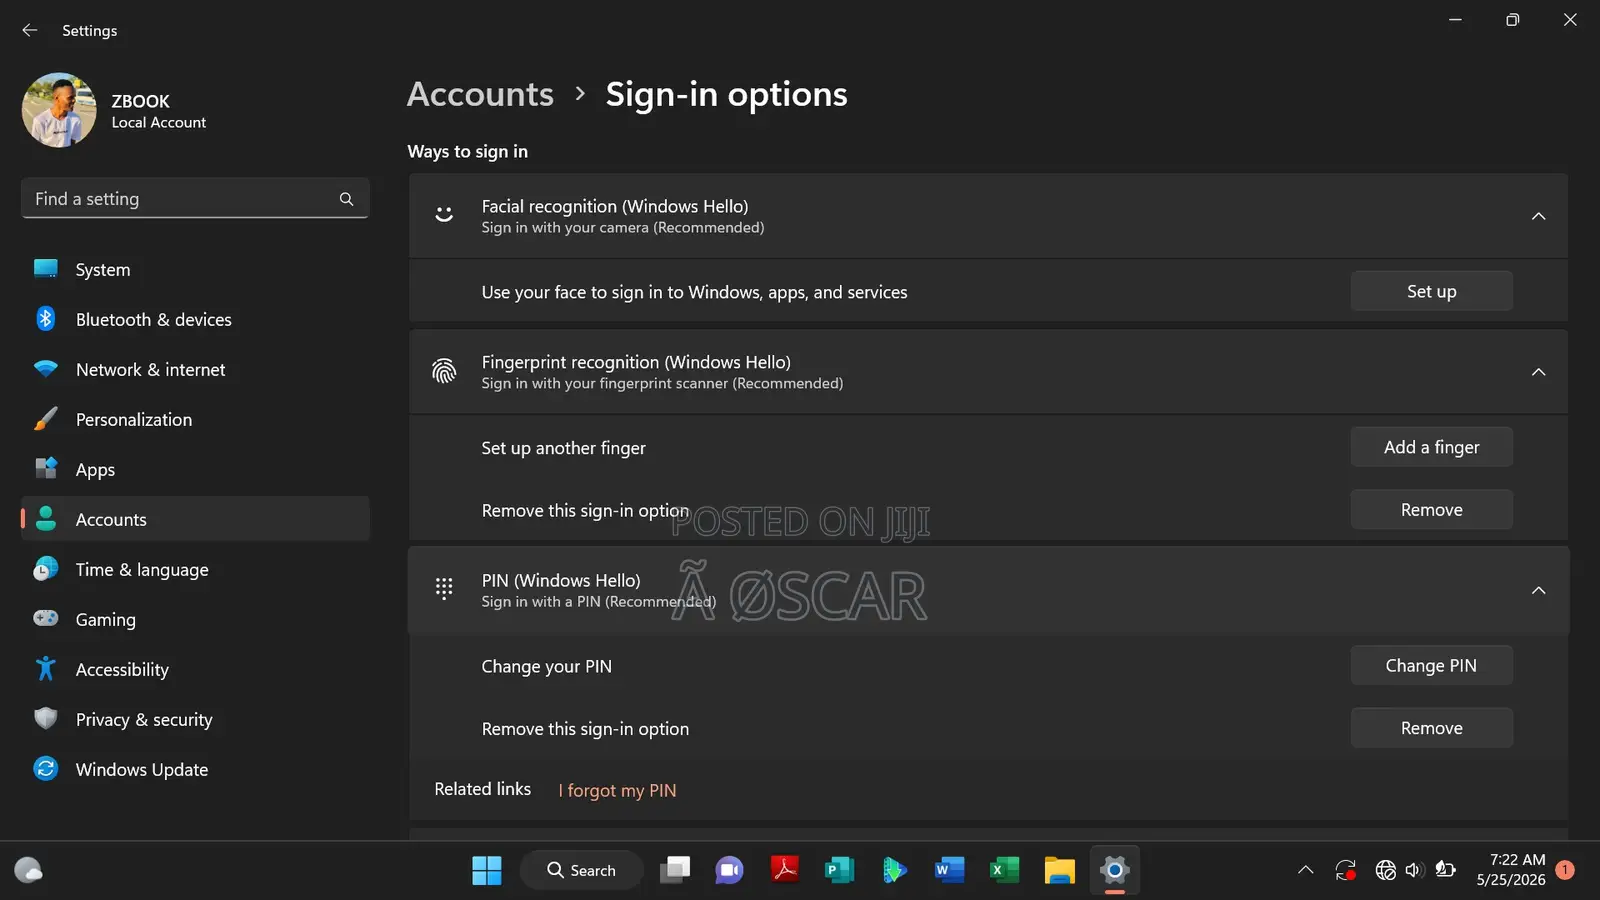Click the Facial recognition (Windows Hello) heading
Viewport: 1600px width, 900px height.
pos(615,206)
